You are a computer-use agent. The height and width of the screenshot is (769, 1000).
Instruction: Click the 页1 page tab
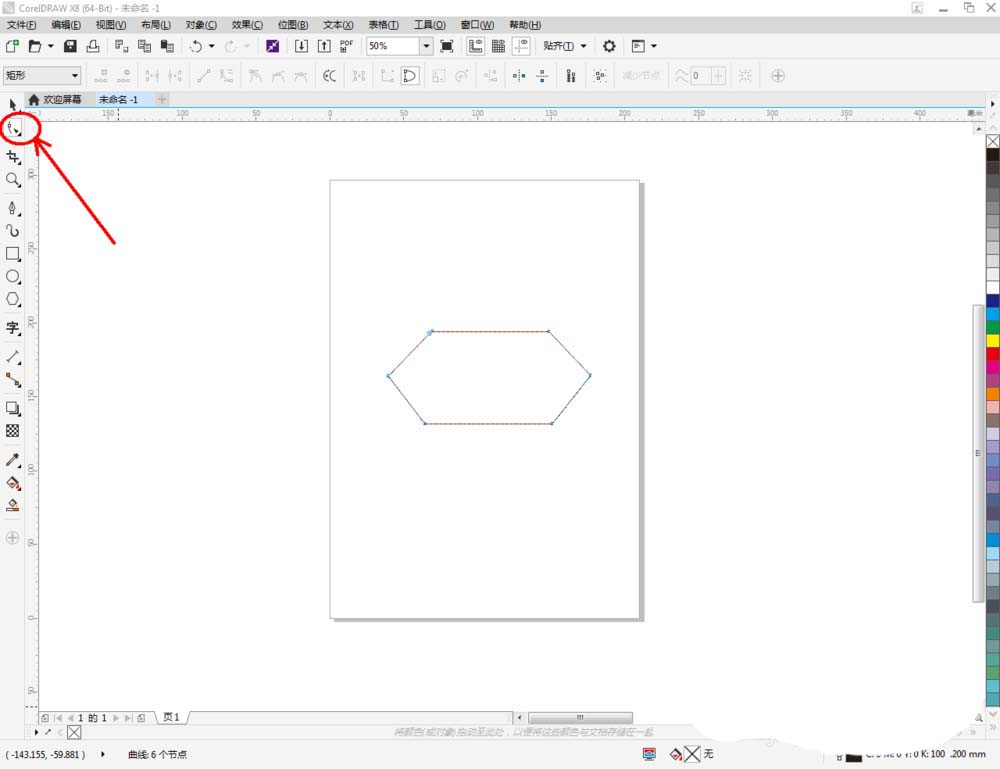pyautogui.click(x=171, y=718)
